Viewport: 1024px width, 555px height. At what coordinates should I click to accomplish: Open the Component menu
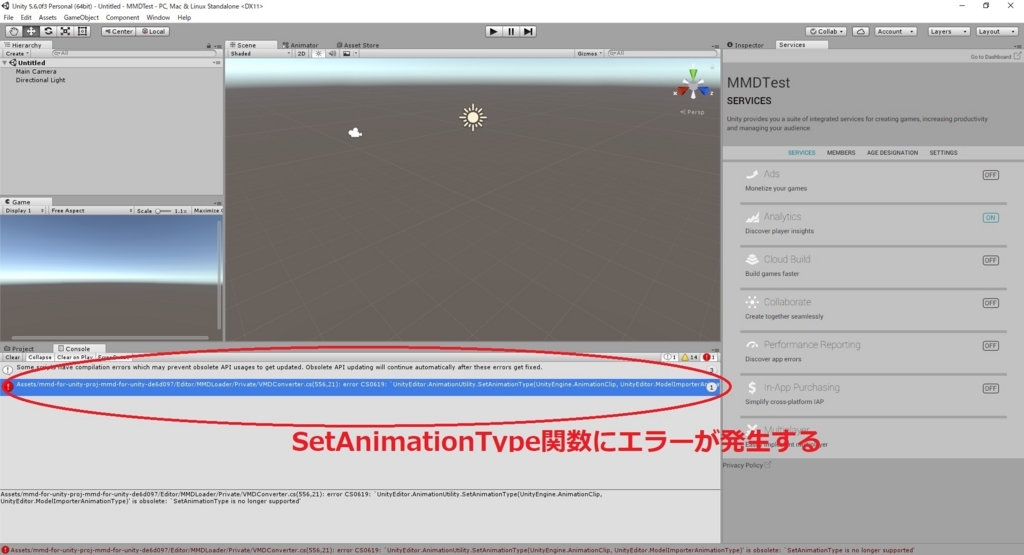122,18
